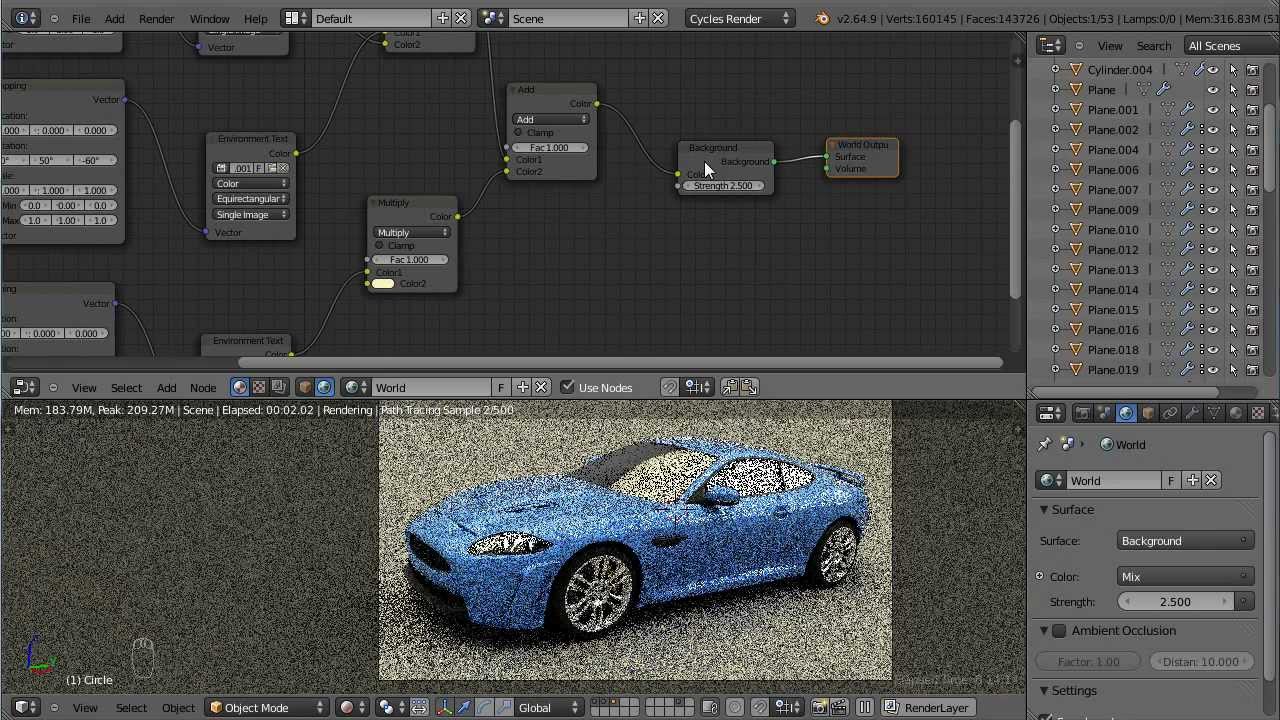The image size is (1280, 720).
Task: Open the 3D viewport Object menu
Action: tap(178, 708)
